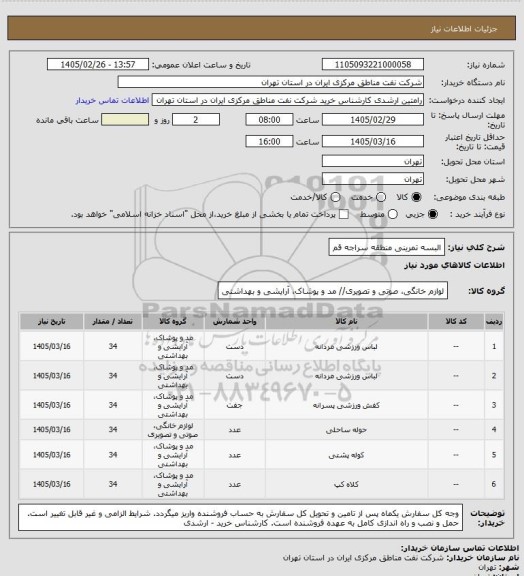Click the delivery city field تهران
This screenshot has height=576, width=524.
pyautogui.click(x=373, y=179)
